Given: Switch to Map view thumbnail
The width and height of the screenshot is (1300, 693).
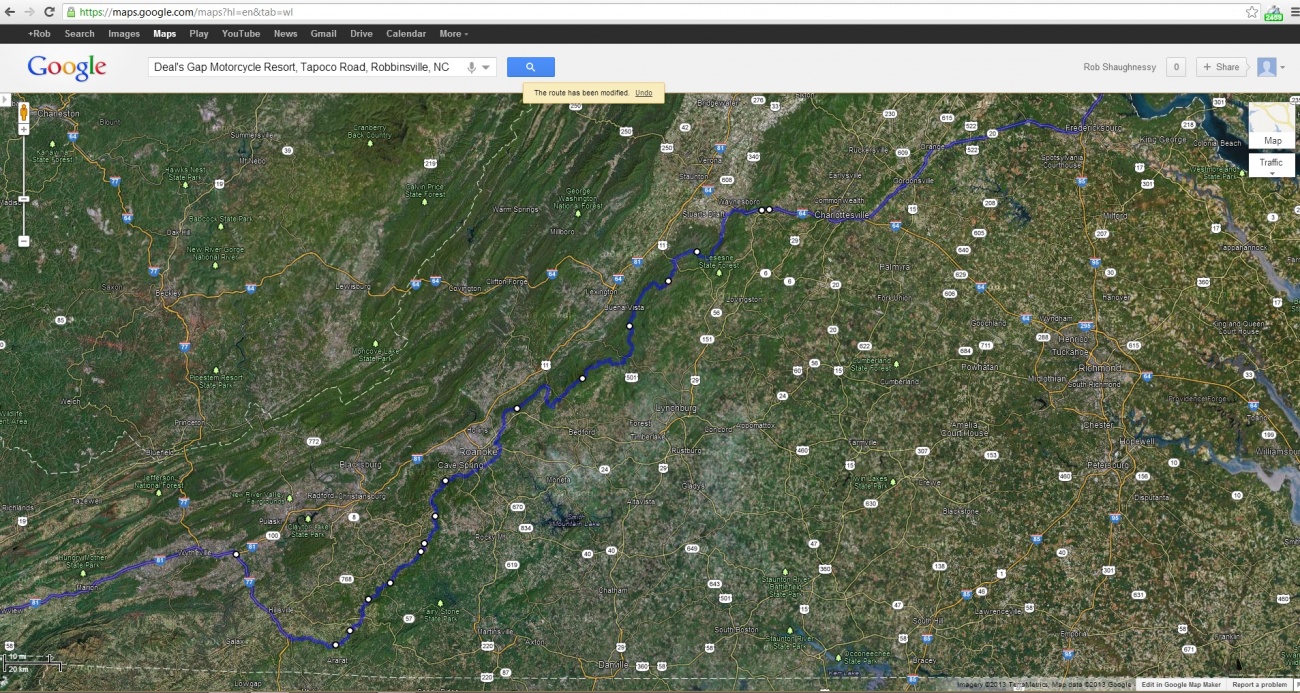Looking at the screenshot, I should (1272, 124).
